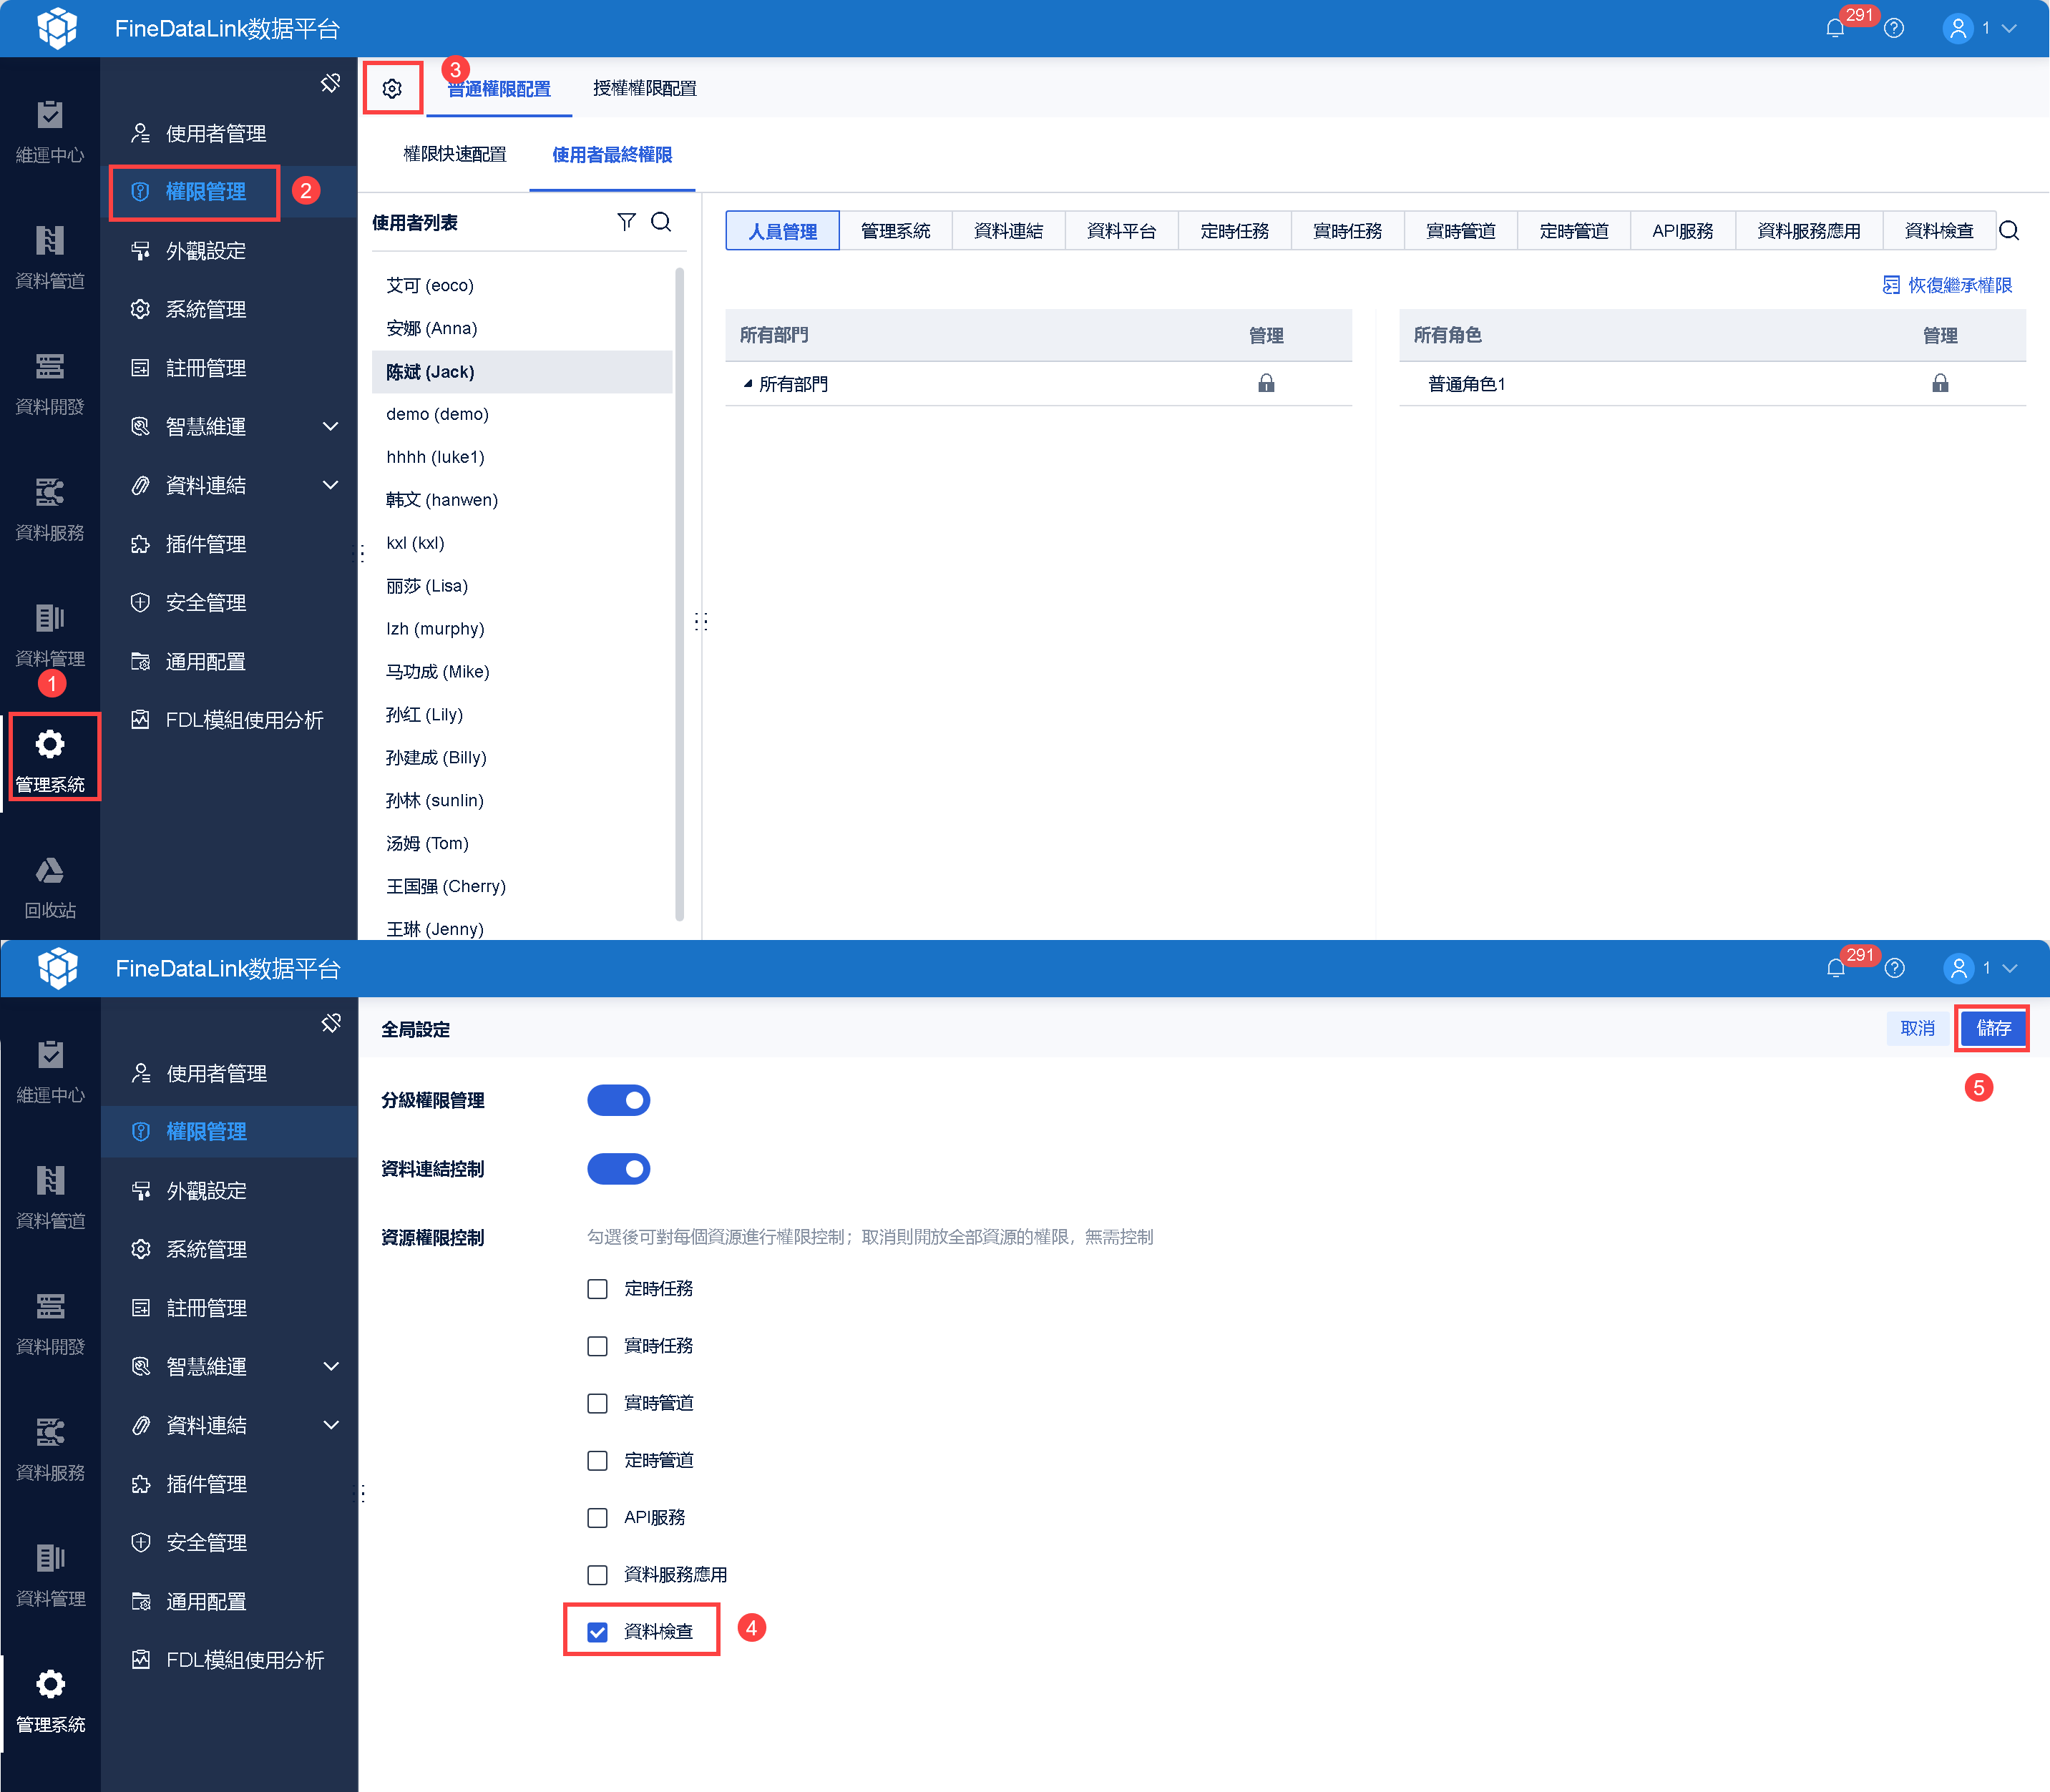Expand the 智慧維運 menu chevron
Screen dimensions: 2050x1792
pyautogui.click(x=331, y=427)
